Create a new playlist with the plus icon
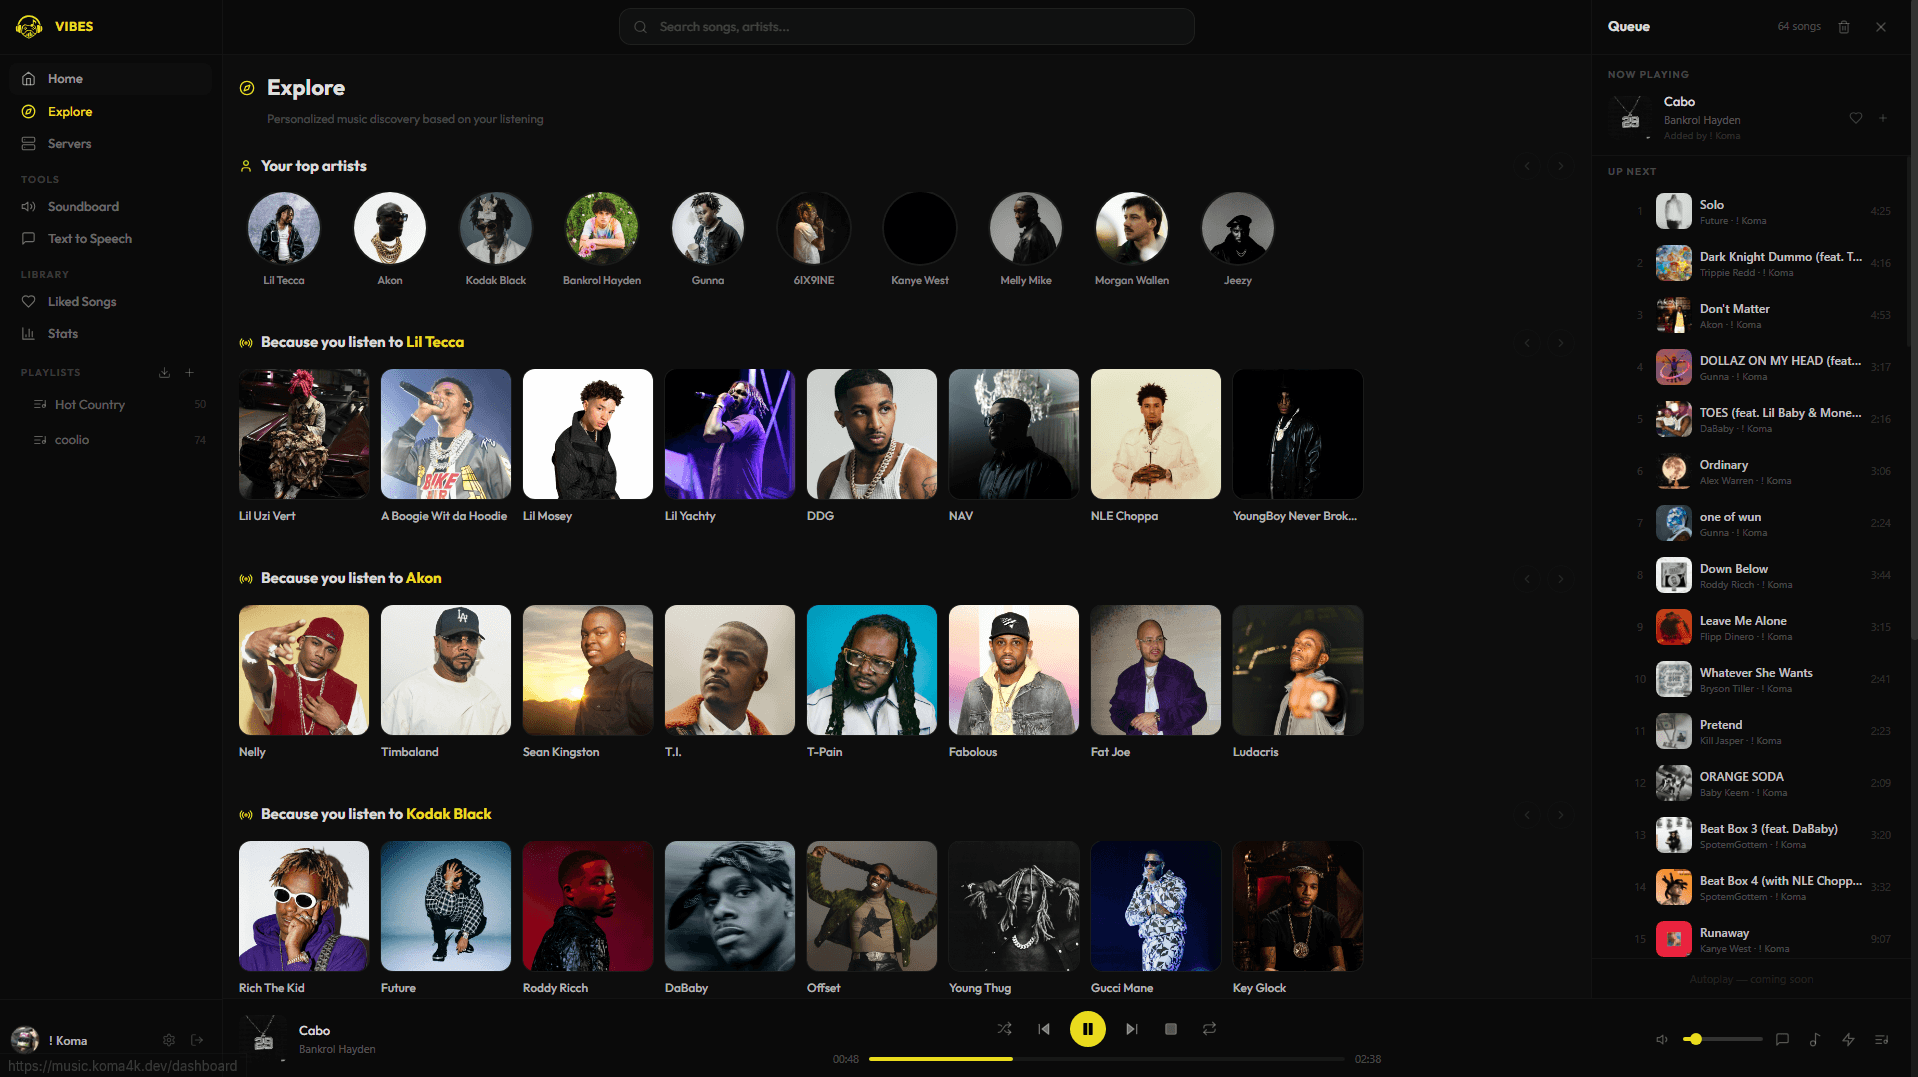 (x=189, y=373)
